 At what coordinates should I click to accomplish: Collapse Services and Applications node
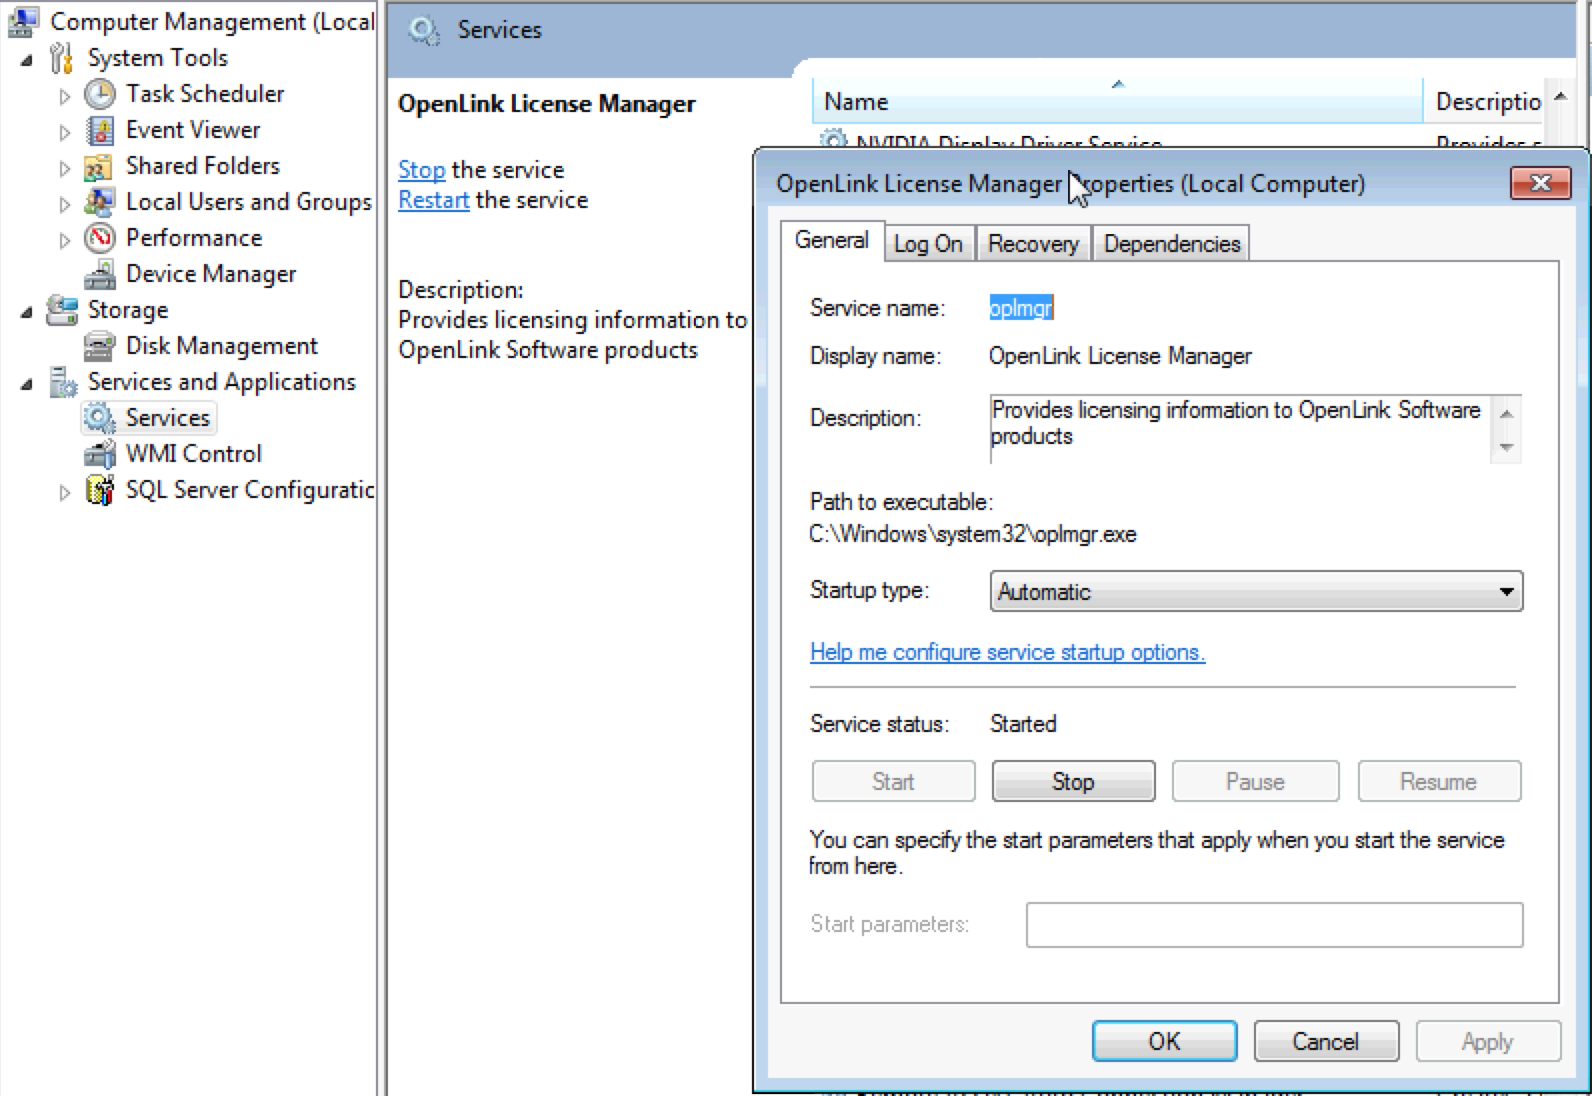coord(26,385)
